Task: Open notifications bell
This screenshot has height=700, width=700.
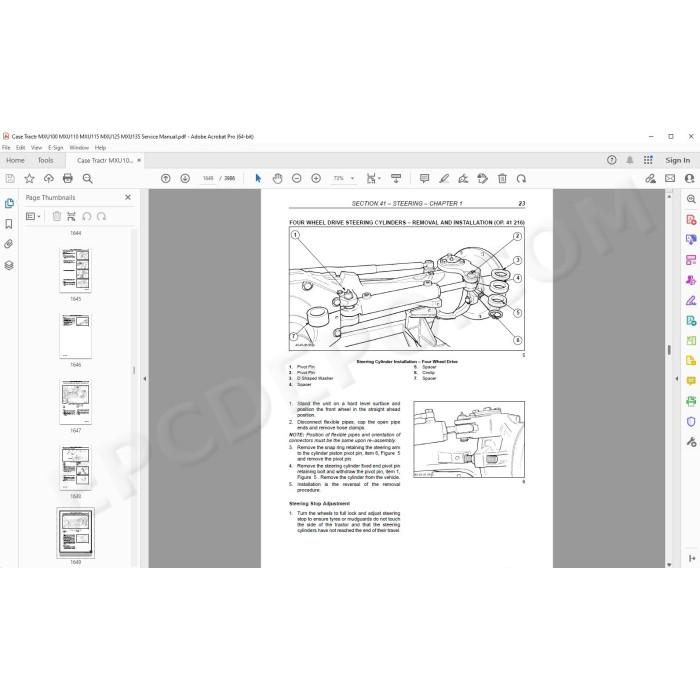Action: pos(630,160)
